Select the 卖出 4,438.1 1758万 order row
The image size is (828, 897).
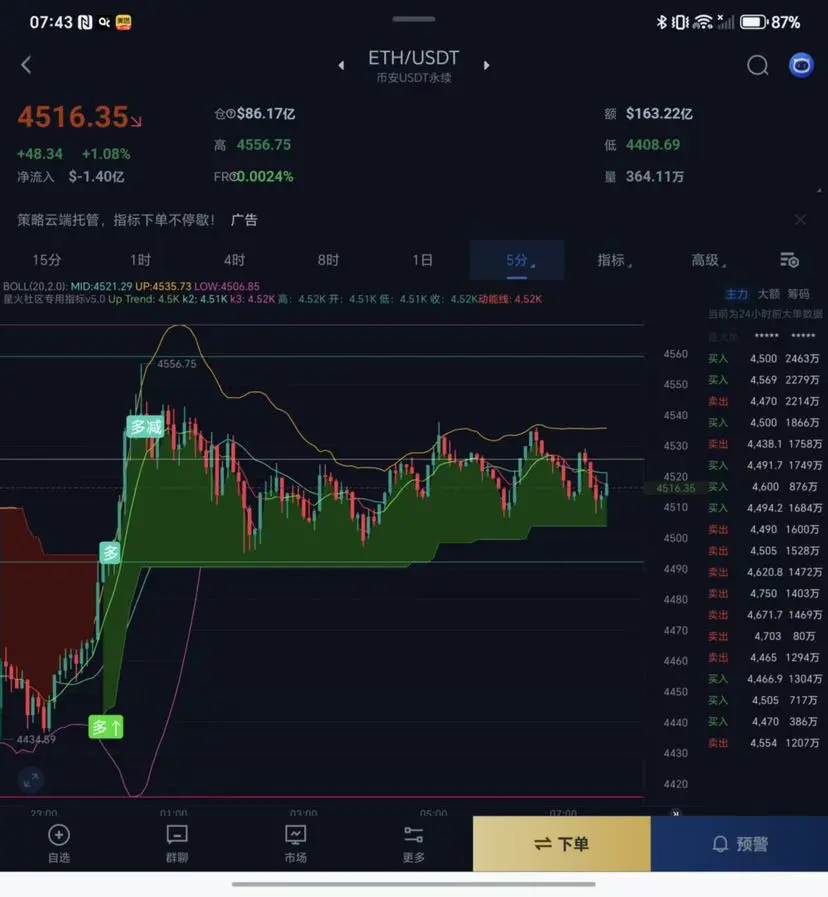click(764, 444)
